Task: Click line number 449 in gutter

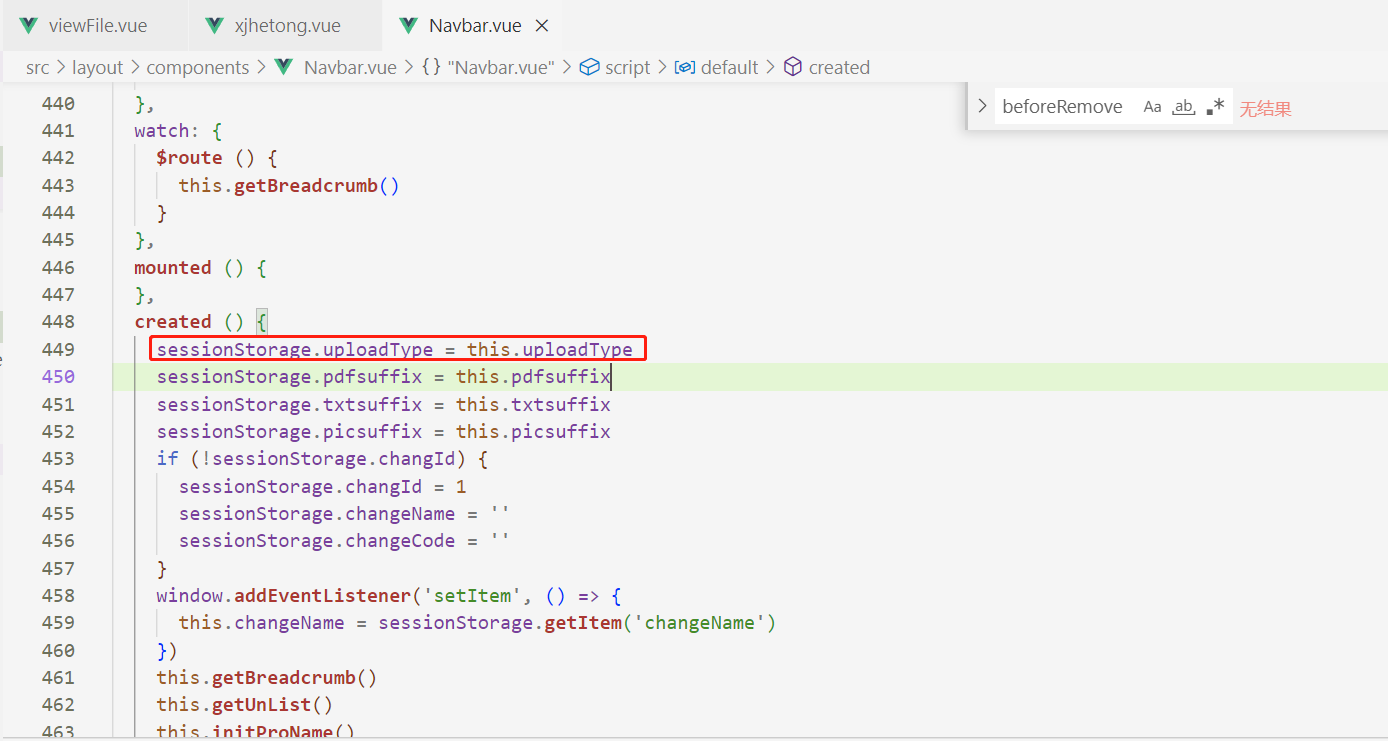Action: point(58,349)
